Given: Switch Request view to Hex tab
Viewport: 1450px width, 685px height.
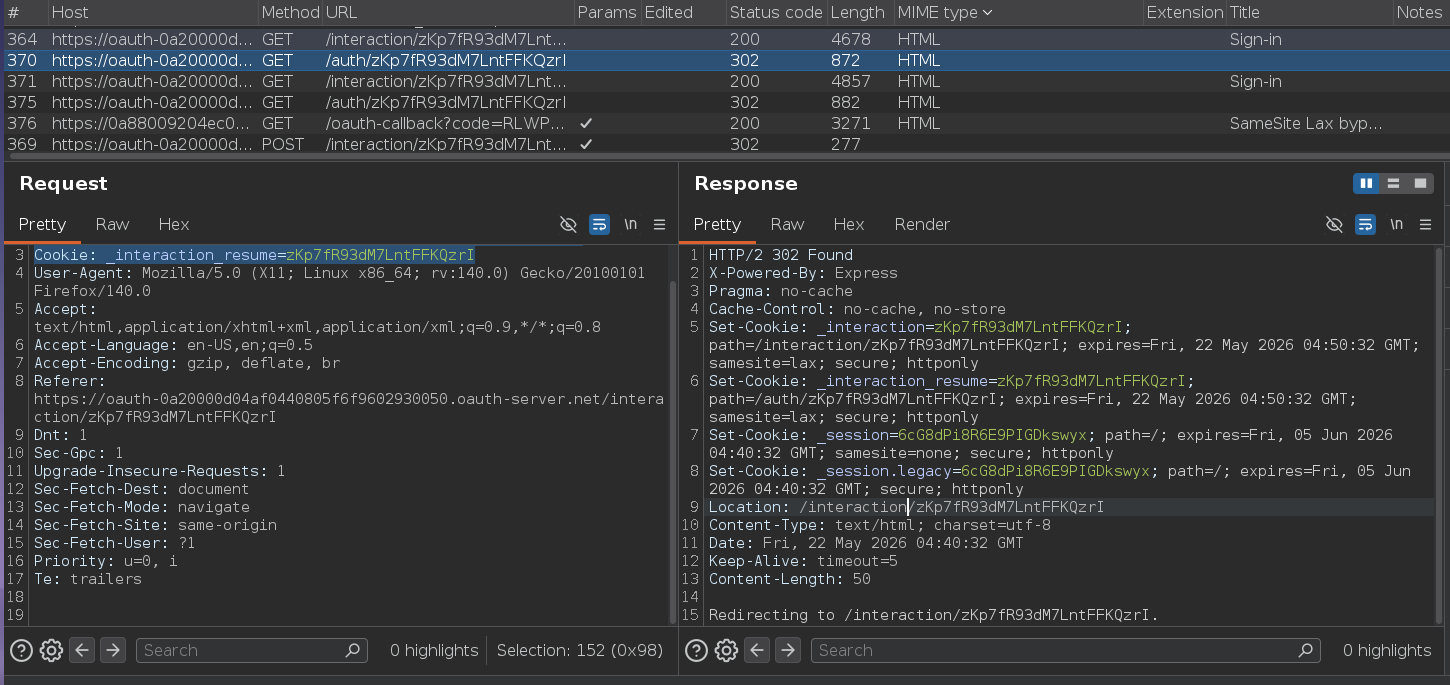Looking at the screenshot, I should pos(174,224).
